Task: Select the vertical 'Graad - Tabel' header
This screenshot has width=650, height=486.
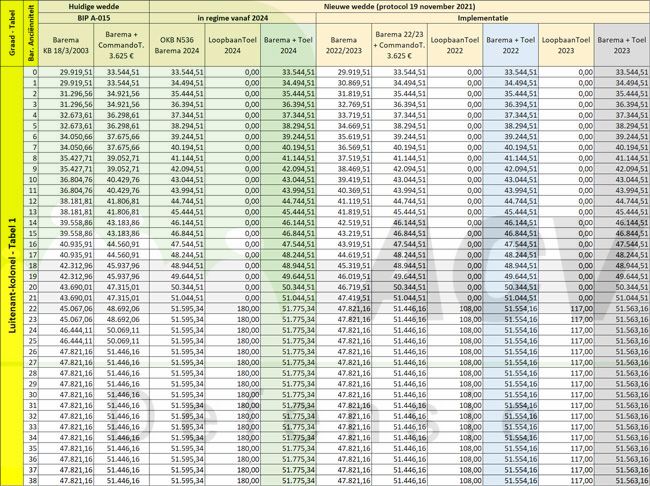Action: click(x=14, y=33)
